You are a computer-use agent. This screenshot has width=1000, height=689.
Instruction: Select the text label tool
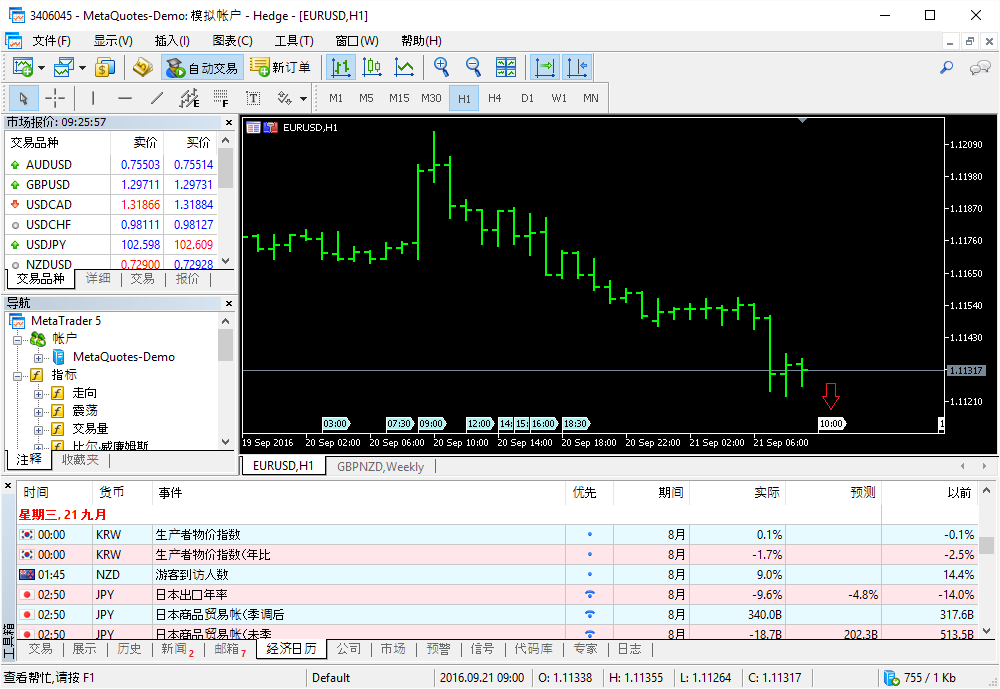pos(253,98)
